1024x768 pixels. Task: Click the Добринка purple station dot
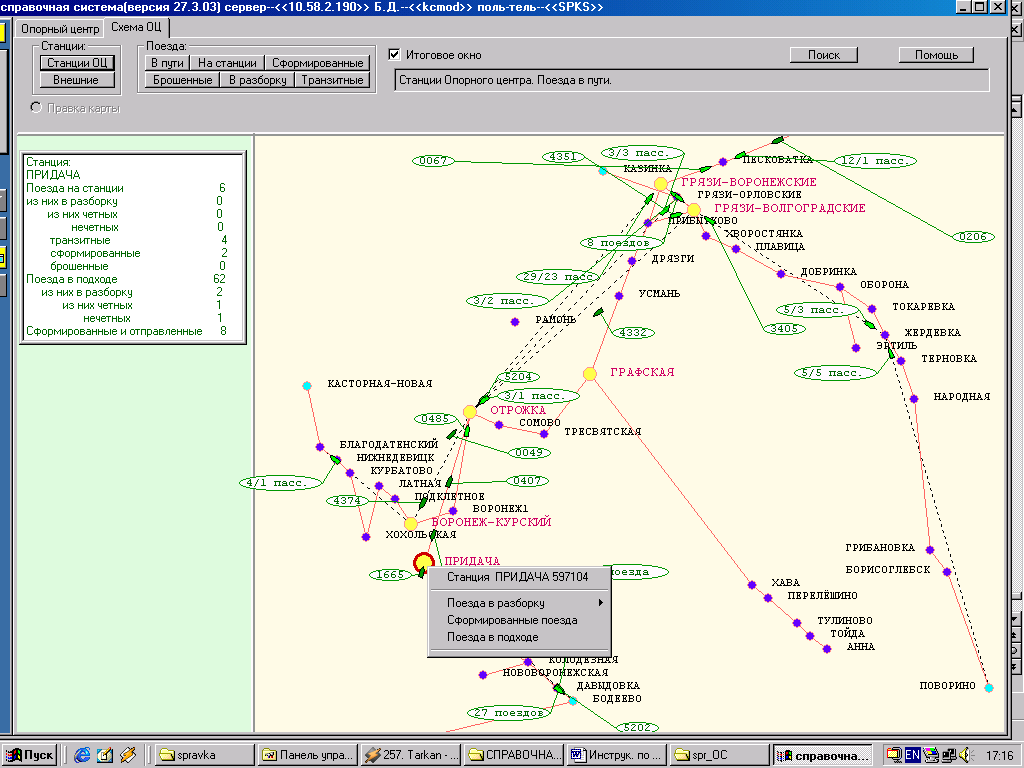click(x=781, y=274)
